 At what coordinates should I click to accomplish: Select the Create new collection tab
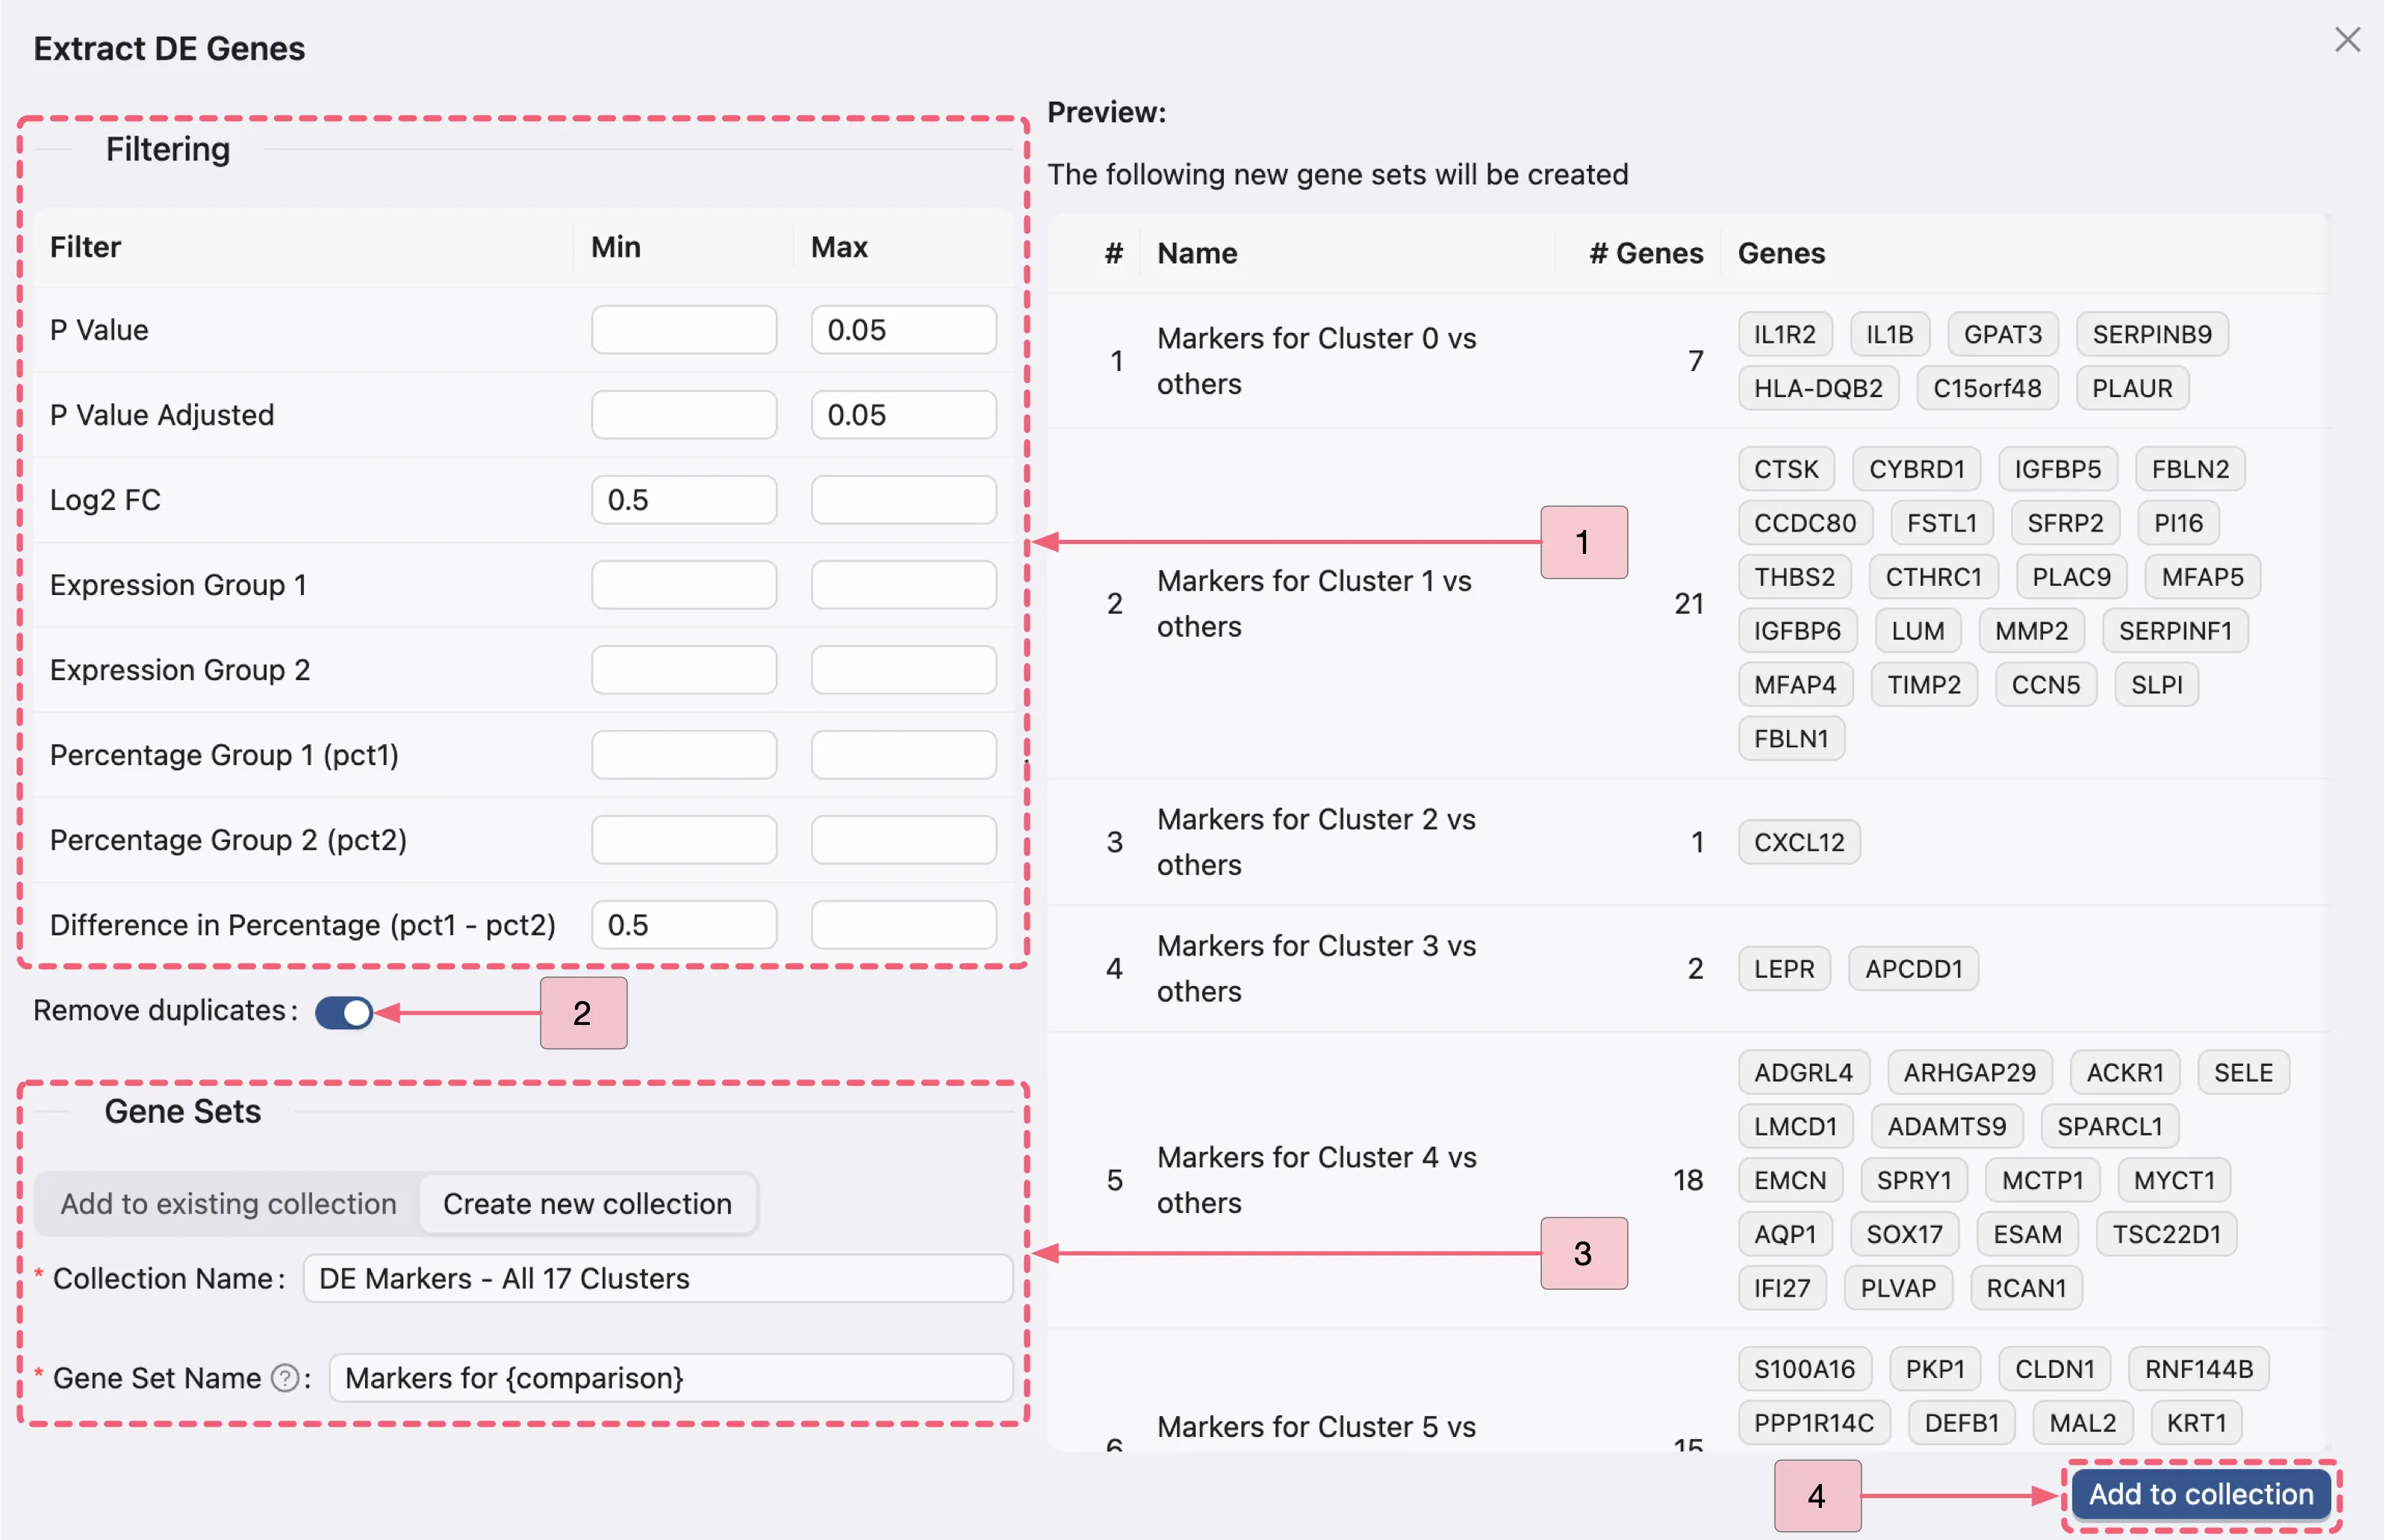click(x=588, y=1203)
